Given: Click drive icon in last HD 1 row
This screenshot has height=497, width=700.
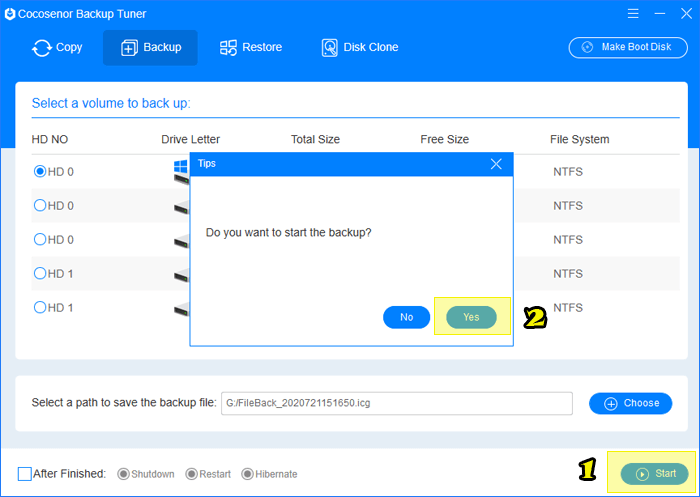Looking at the screenshot, I should tap(181, 309).
